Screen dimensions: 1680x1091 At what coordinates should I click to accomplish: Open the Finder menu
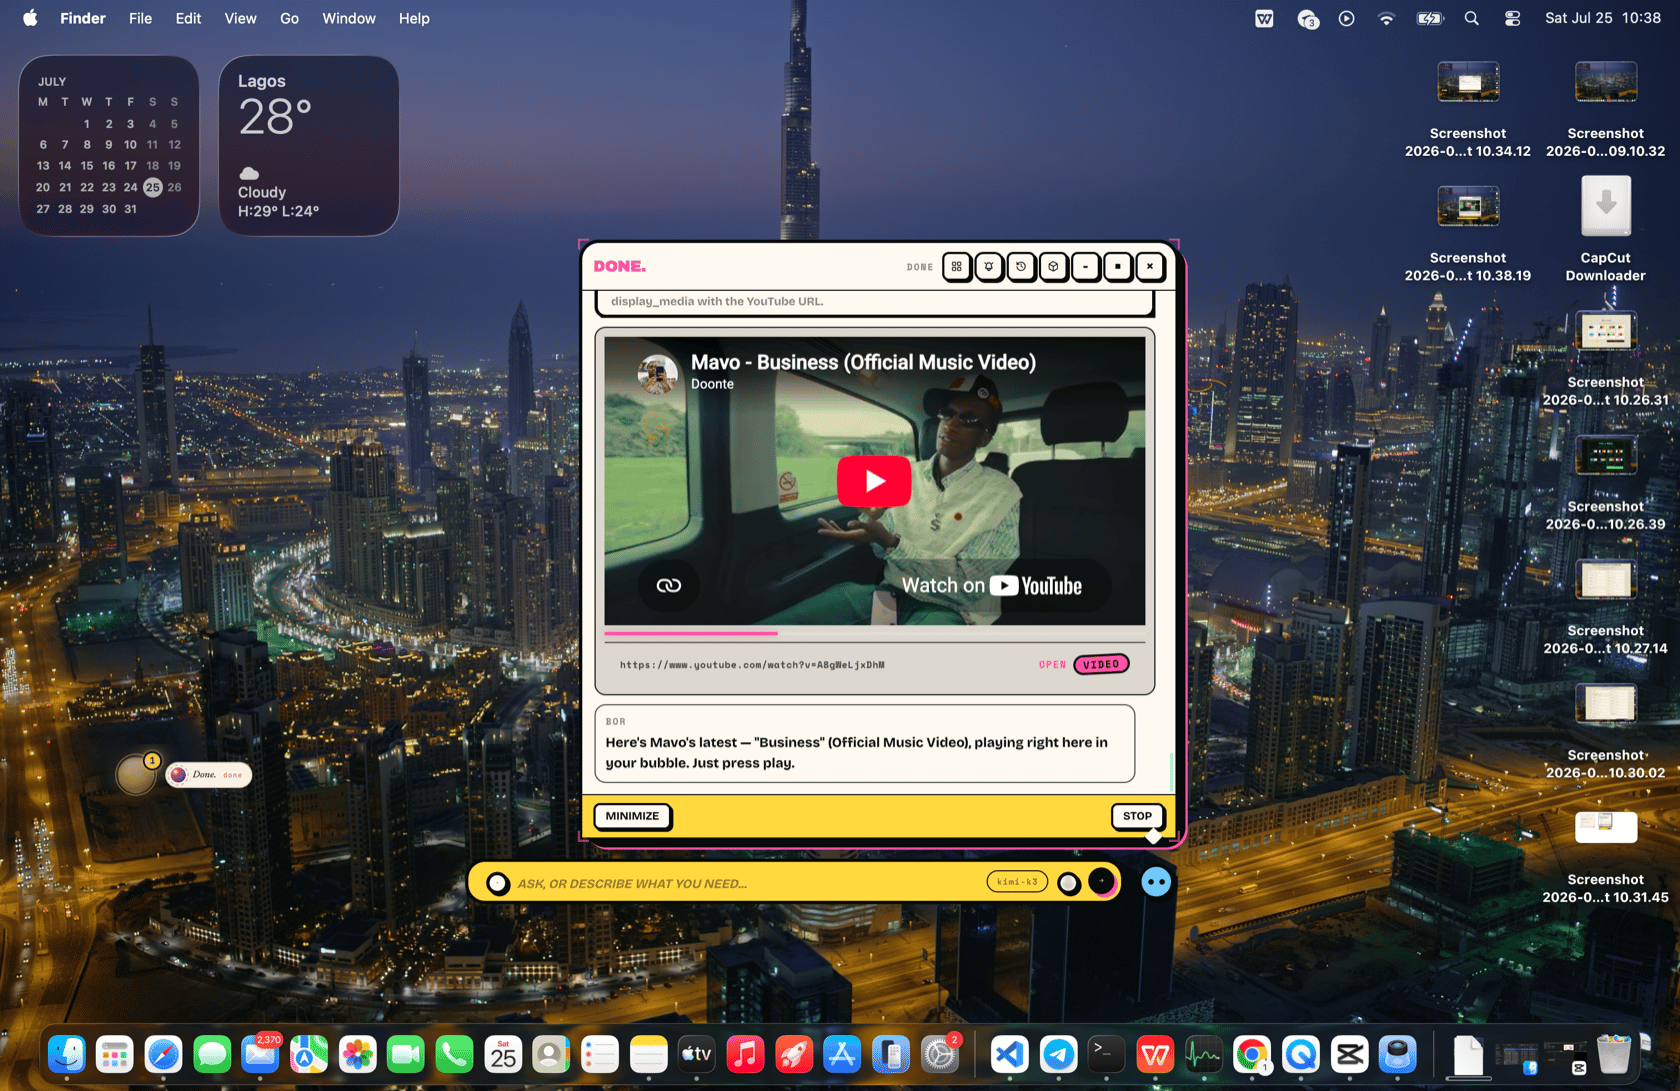point(83,18)
